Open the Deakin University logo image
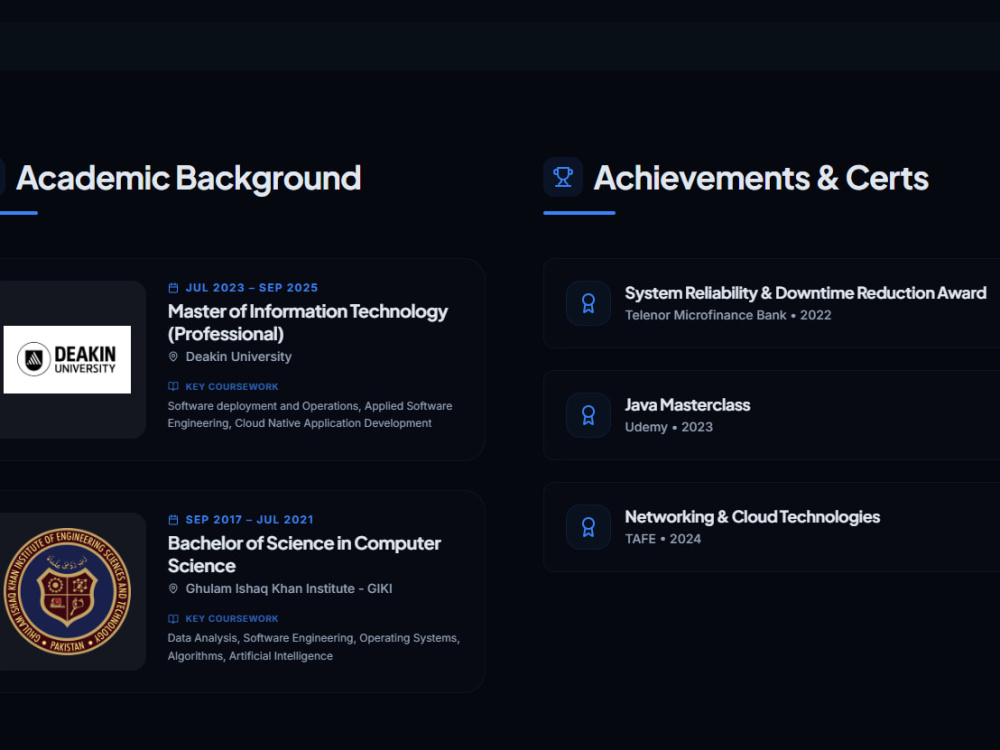Viewport: 1000px width, 750px height. pyautogui.click(x=67, y=360)
